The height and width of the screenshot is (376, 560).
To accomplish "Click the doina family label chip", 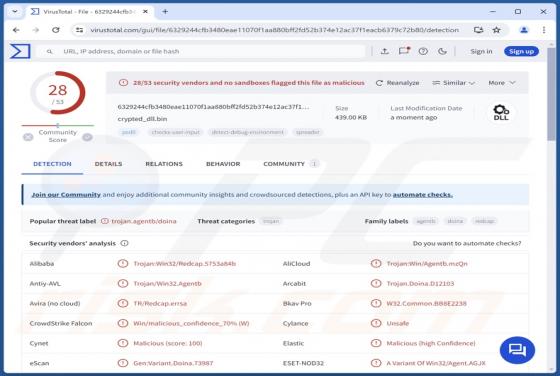I will [x=455, y=221].
